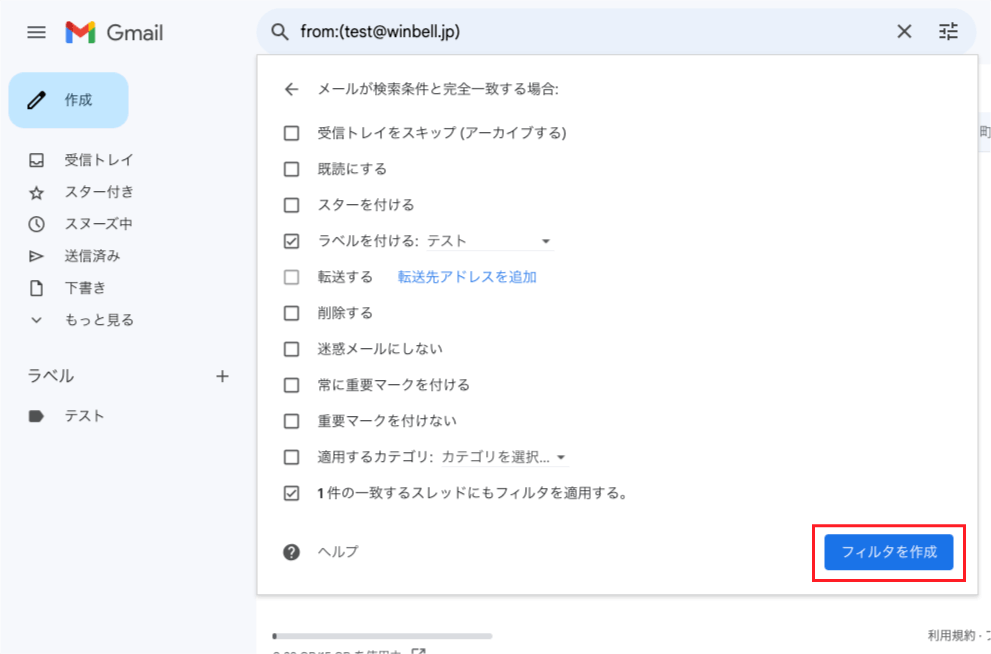Open search options sliders icon
Viewport: 991px width, 654px height.
(x=948, y=31)
